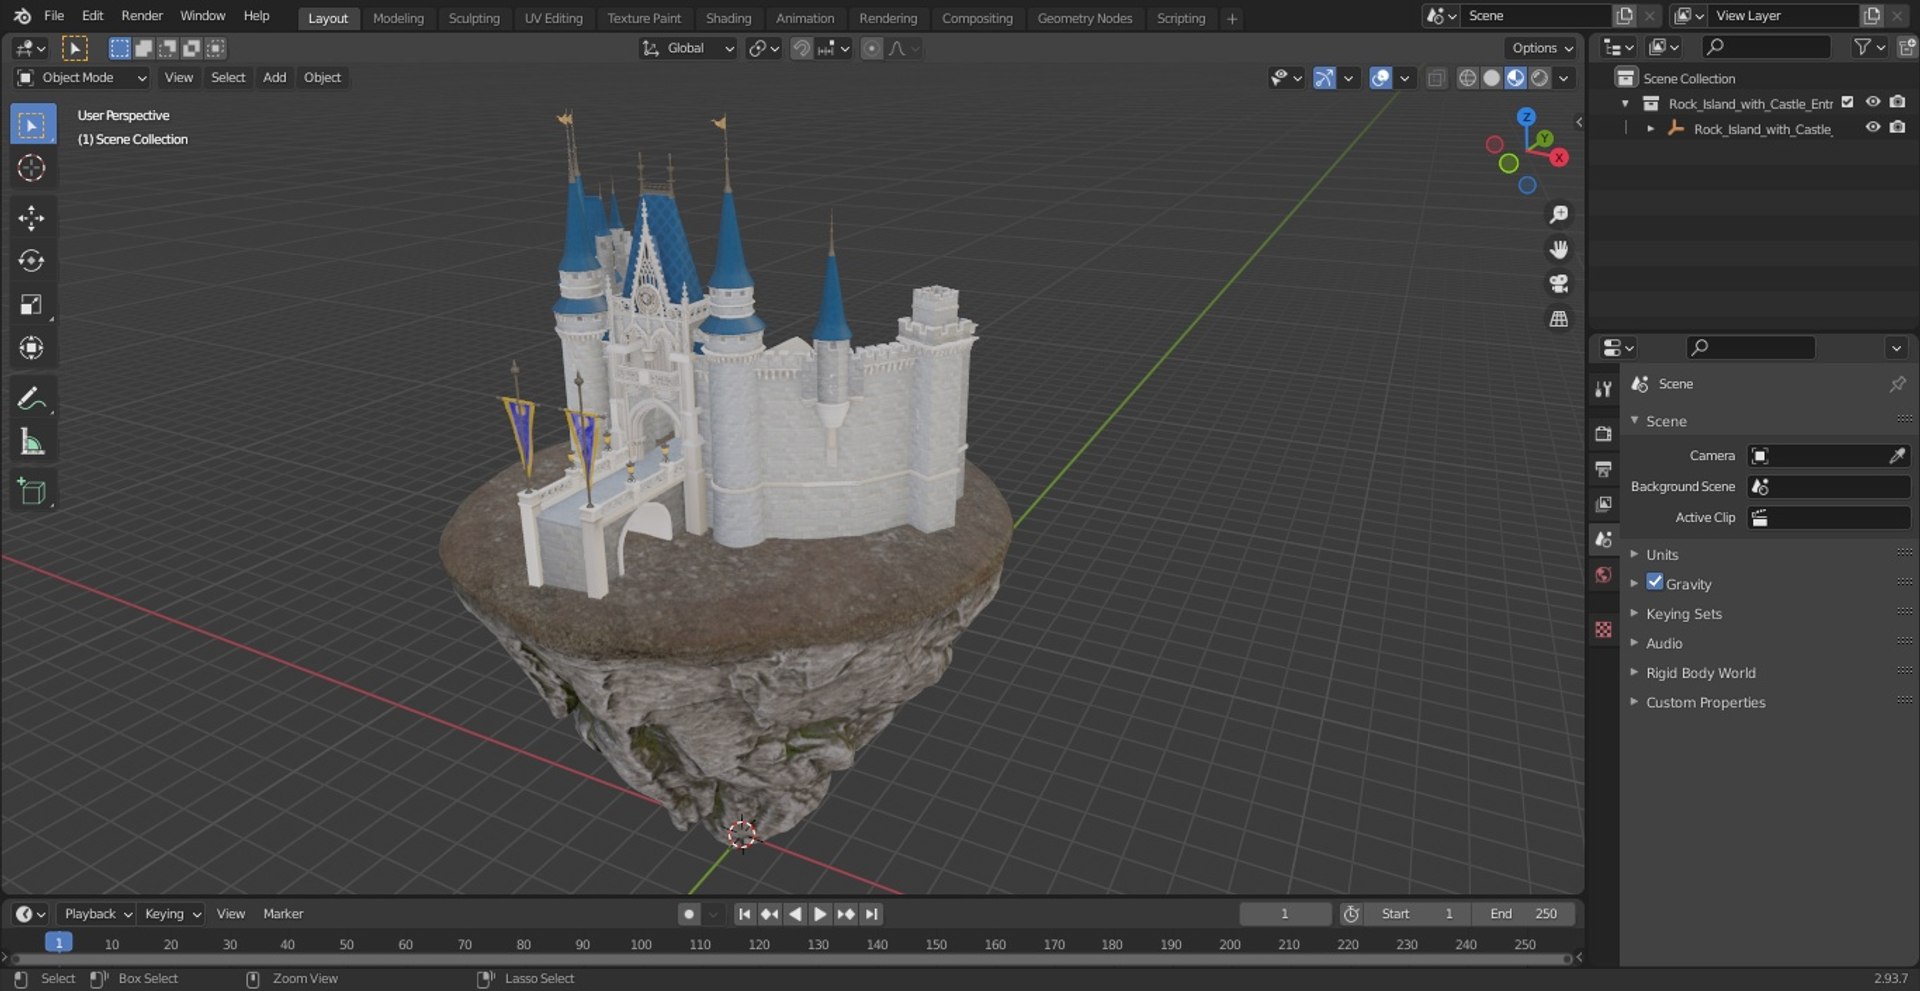Activate the Select Box tool
The width and height of the screenshot is (1920, 991).
point(32,125)
